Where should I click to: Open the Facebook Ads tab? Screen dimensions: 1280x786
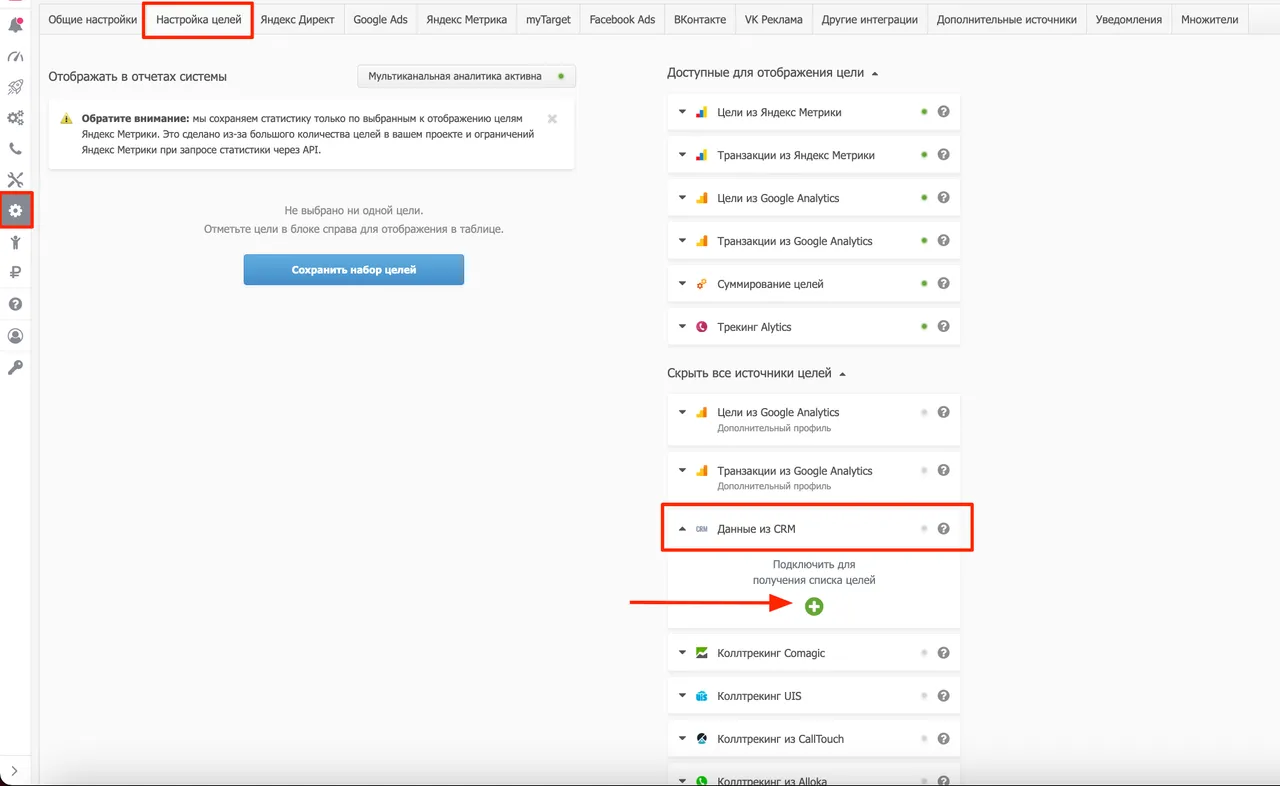[622, 20]
